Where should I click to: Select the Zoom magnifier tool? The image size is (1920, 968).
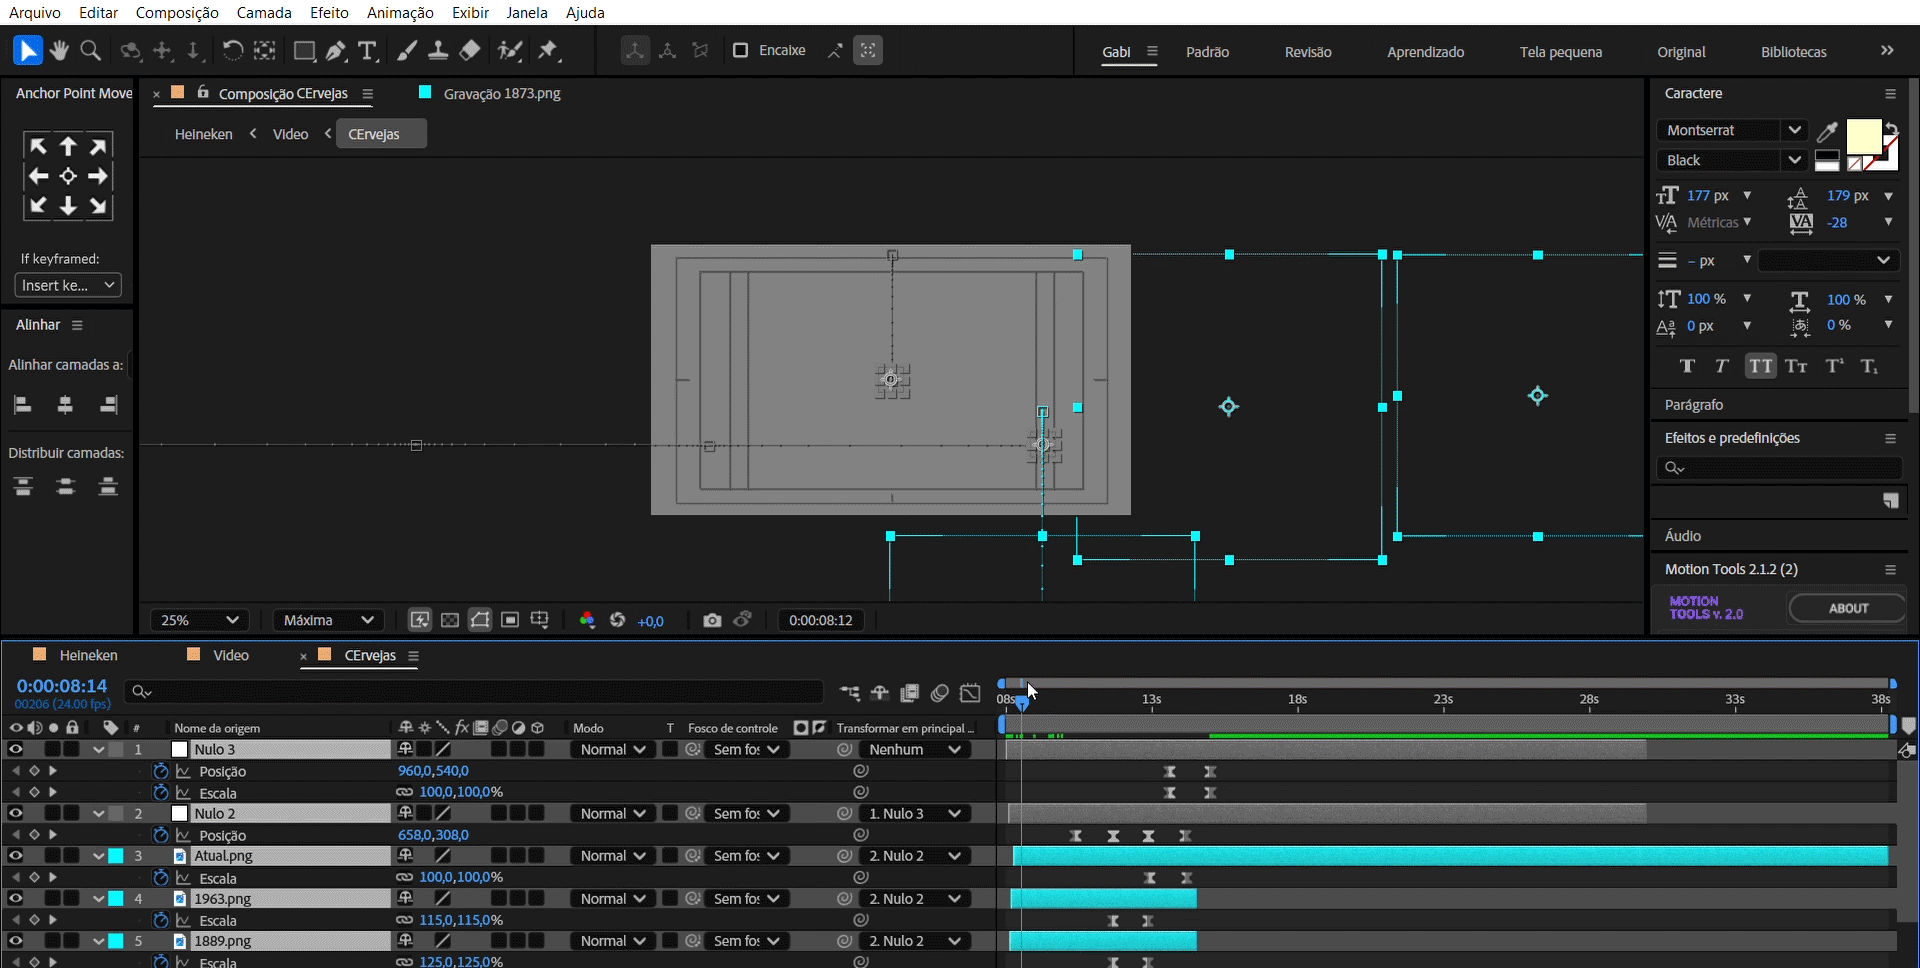(90, 50)
